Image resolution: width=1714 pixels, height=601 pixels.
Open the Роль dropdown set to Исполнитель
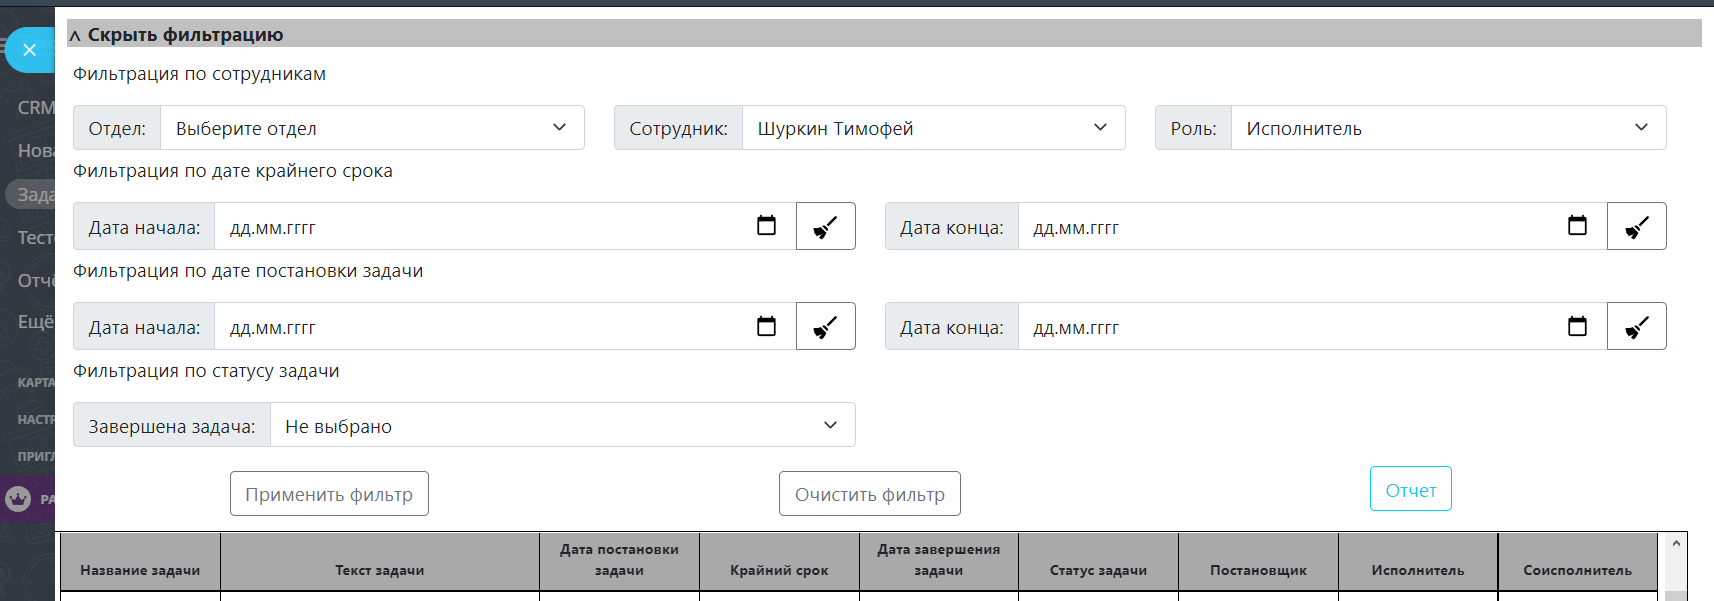(1447, 128)
